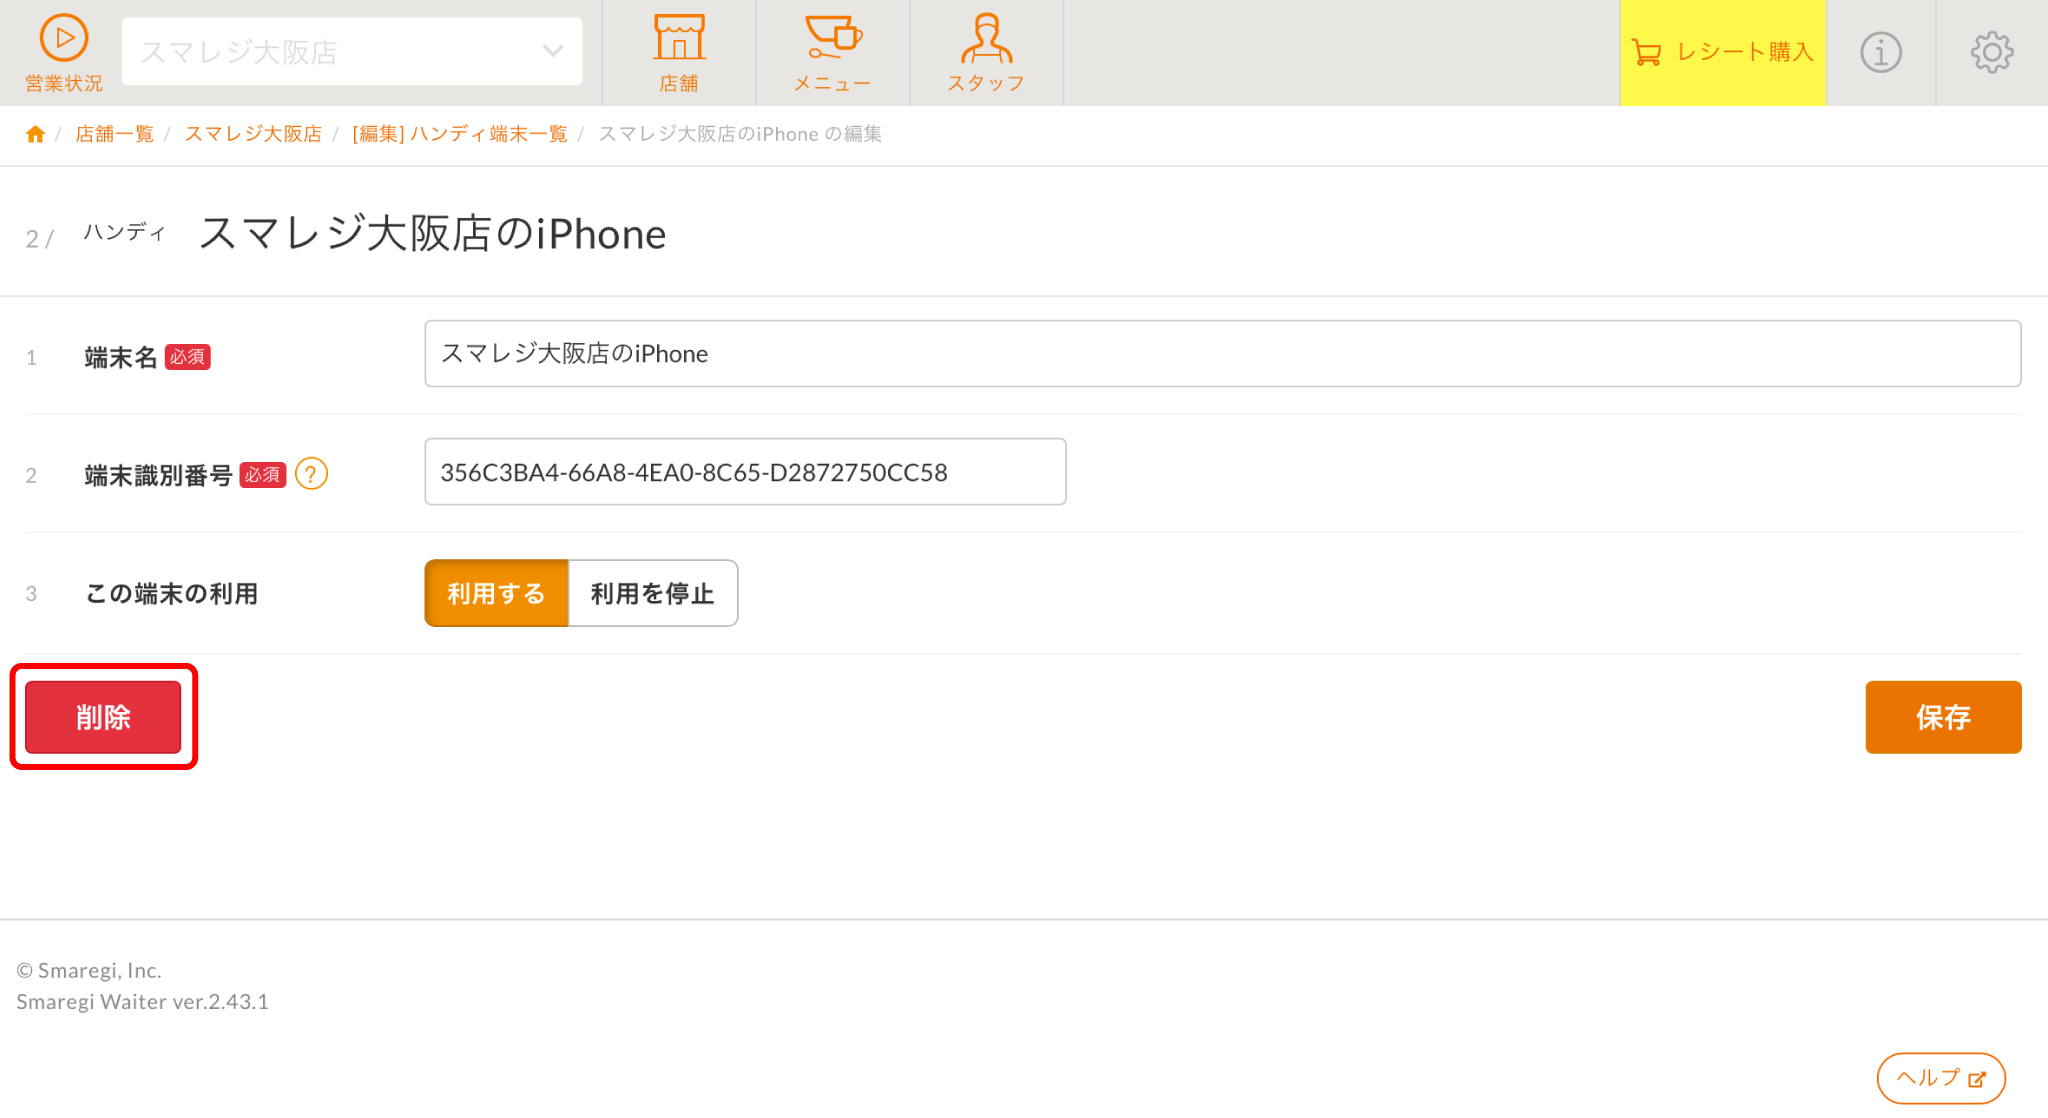Select 利用を停止 toggle option

click(652, 593)
